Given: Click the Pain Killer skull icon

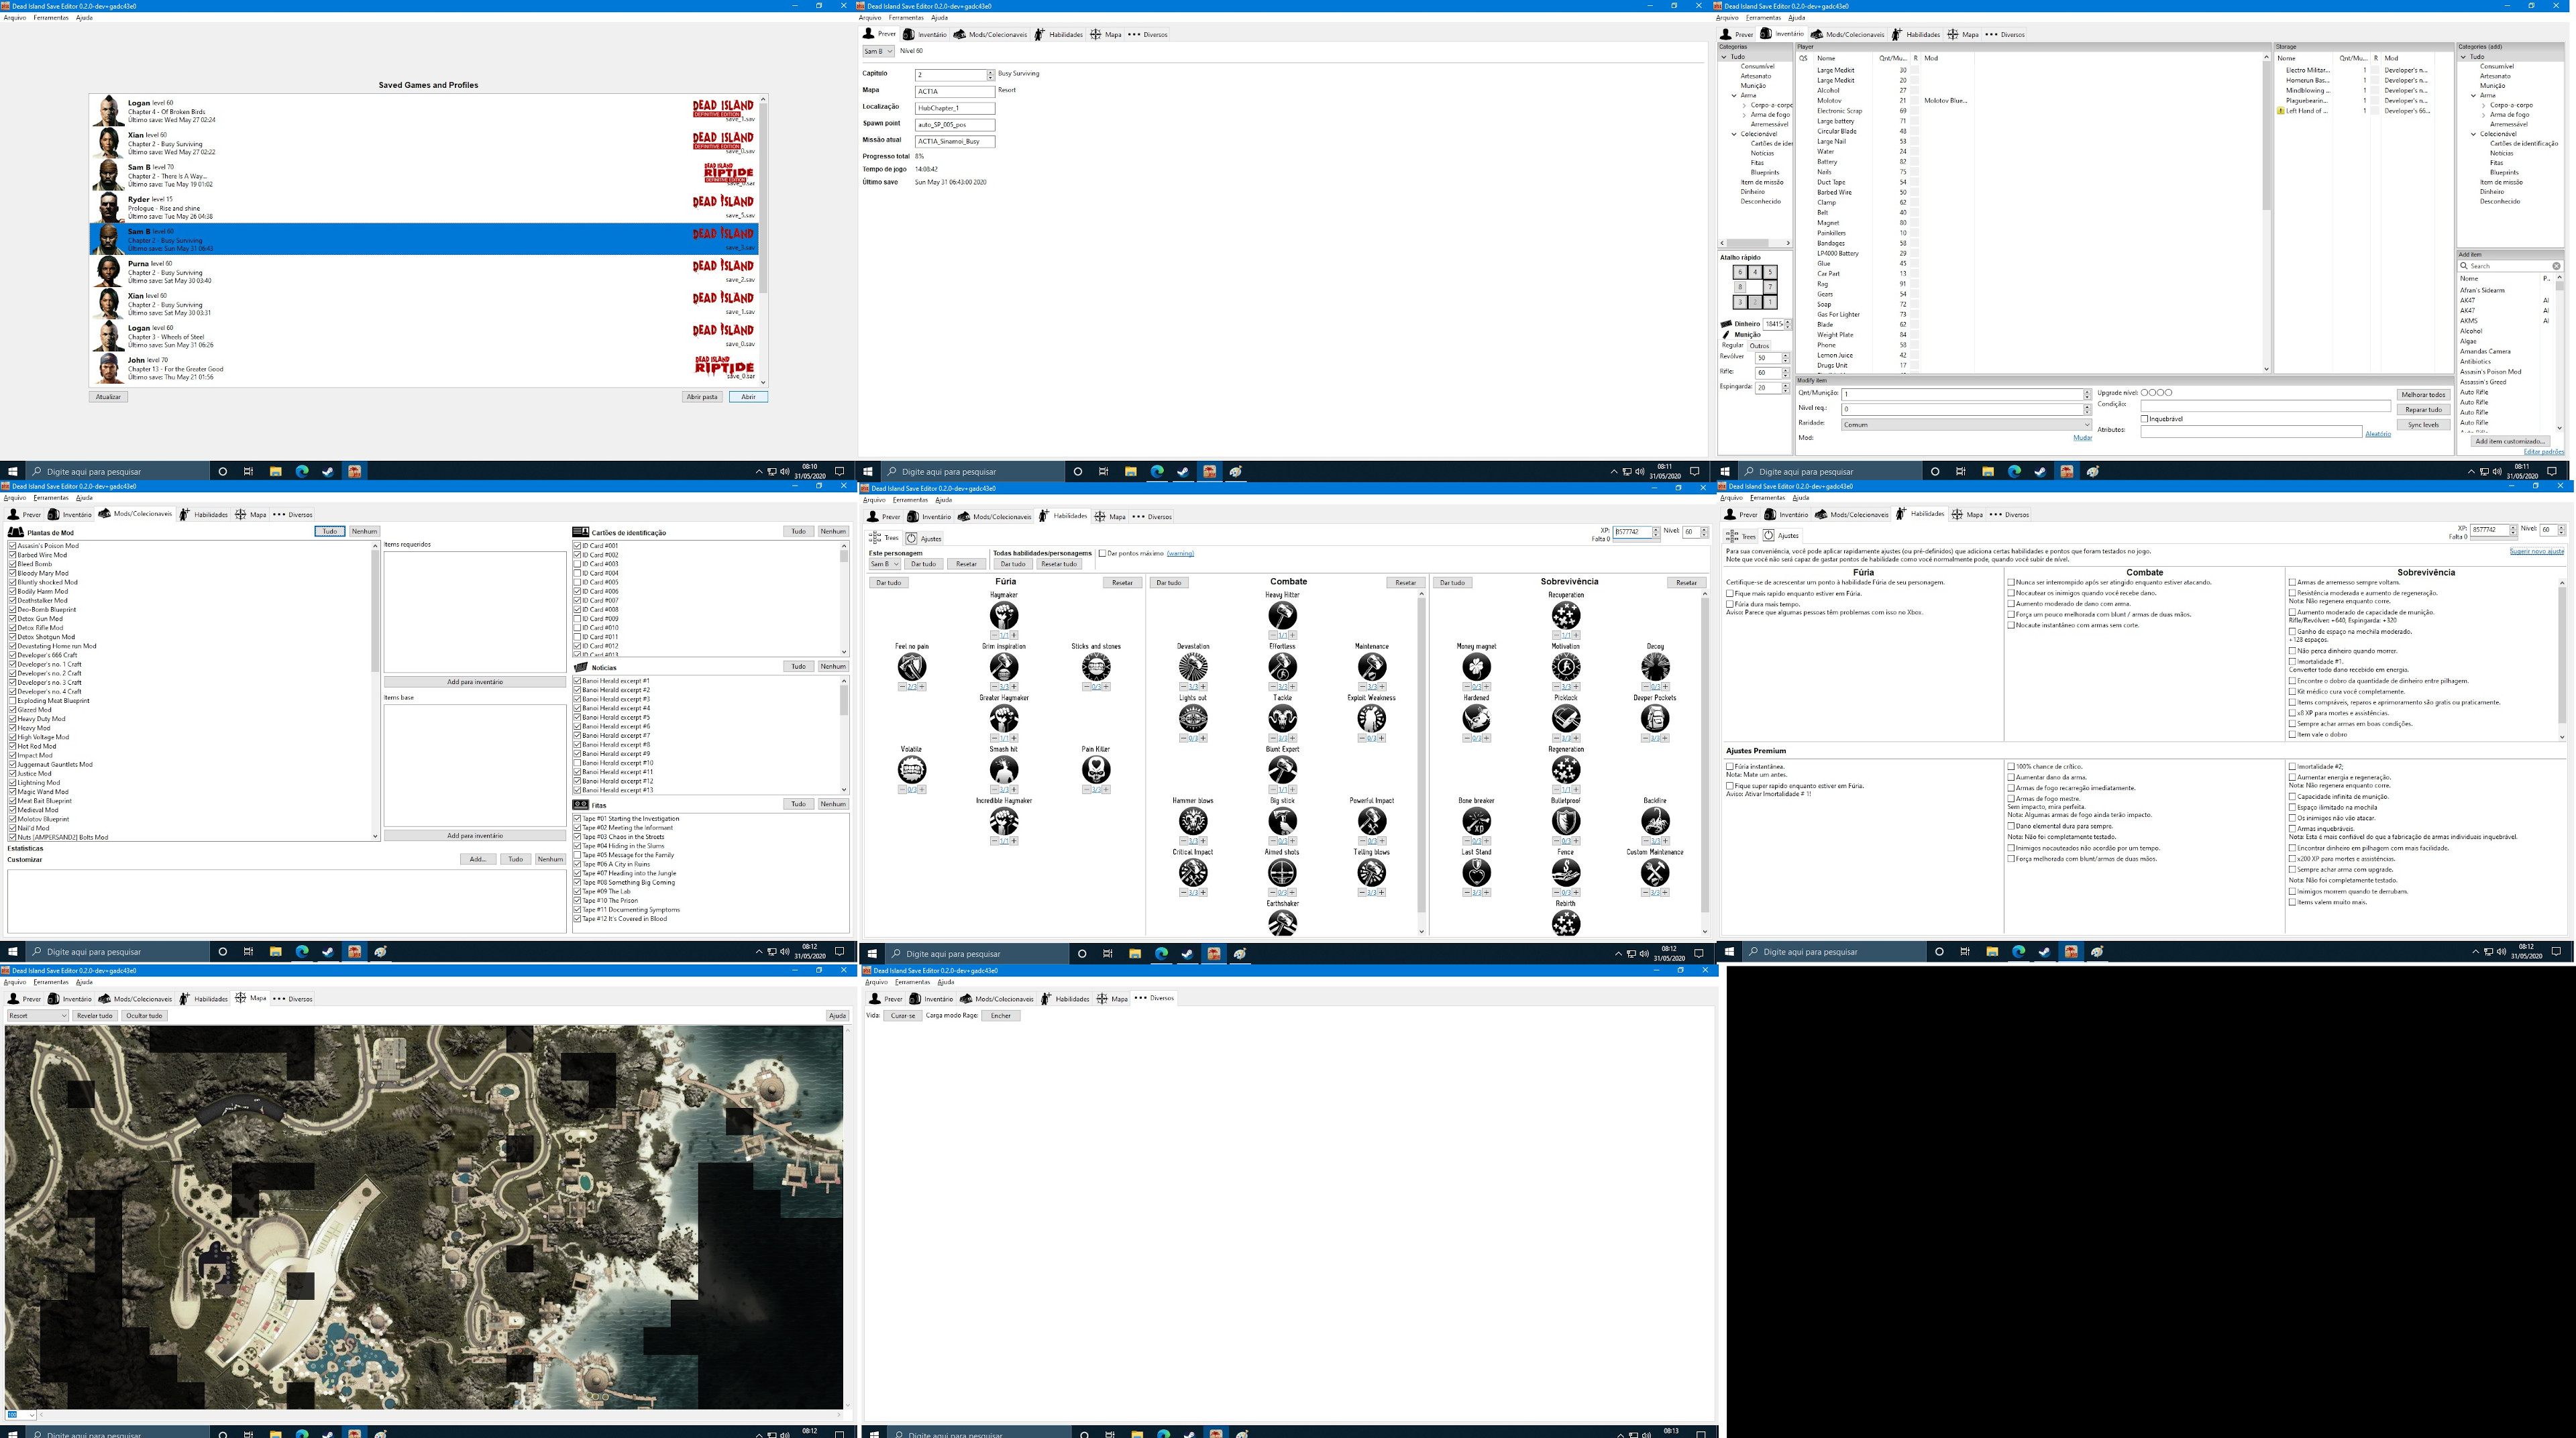Looking at the screenshot, I should 1096,769.
